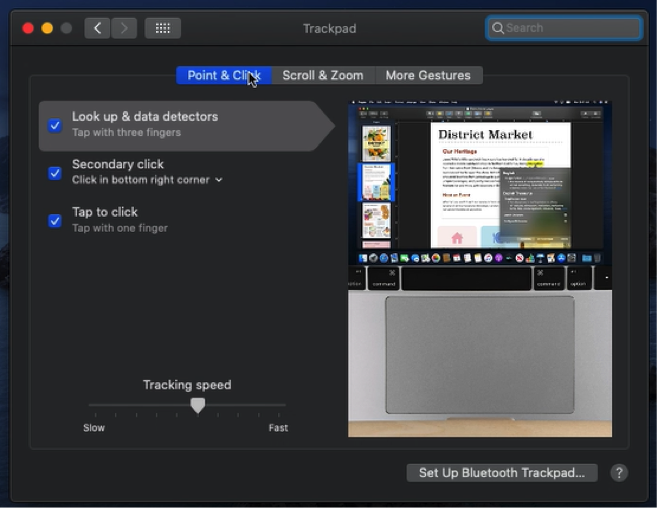Click the Slow end of the tracking slider
The width and height of the screenshot is (657, 508).
91,405
